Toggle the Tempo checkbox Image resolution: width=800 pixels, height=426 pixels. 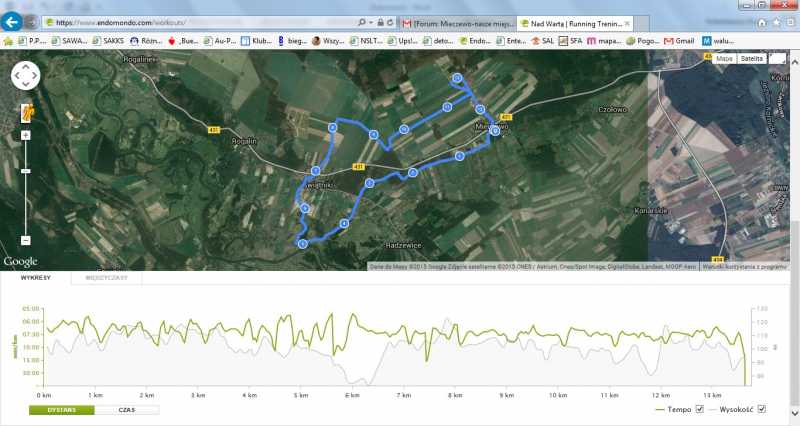pyautogui.click(x=700, y=409)
